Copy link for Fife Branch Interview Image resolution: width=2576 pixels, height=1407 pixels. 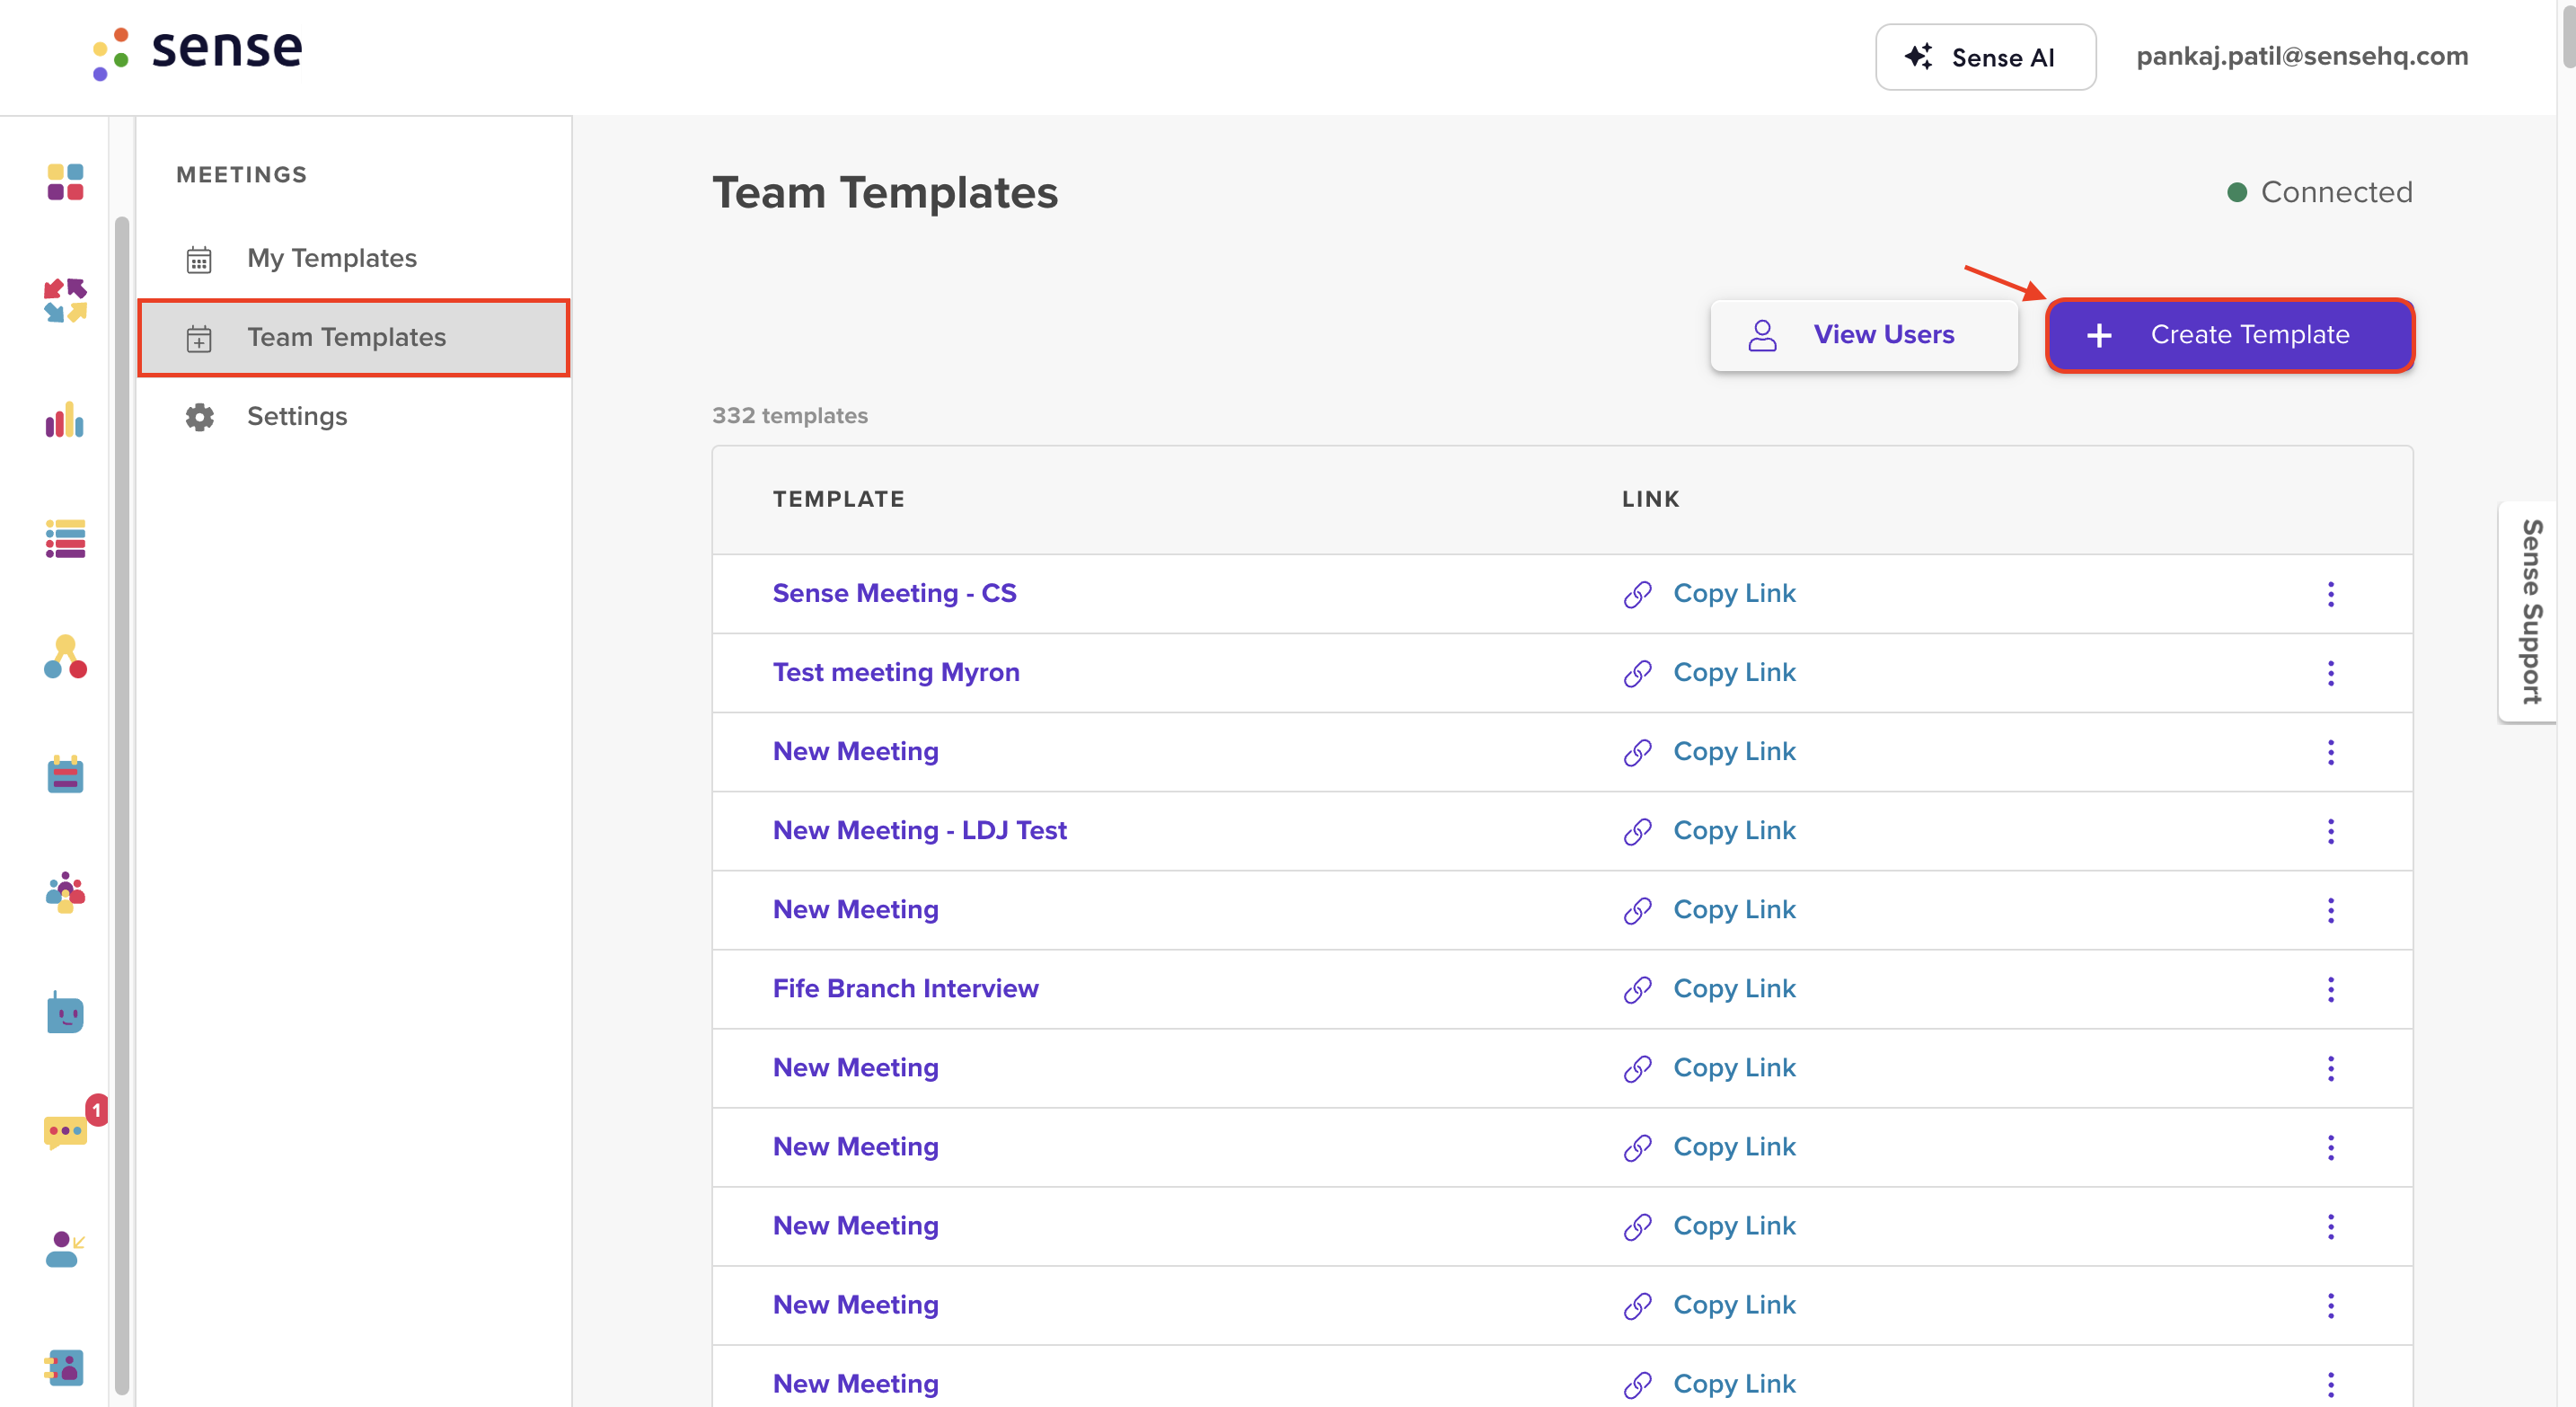[1734, 989]
